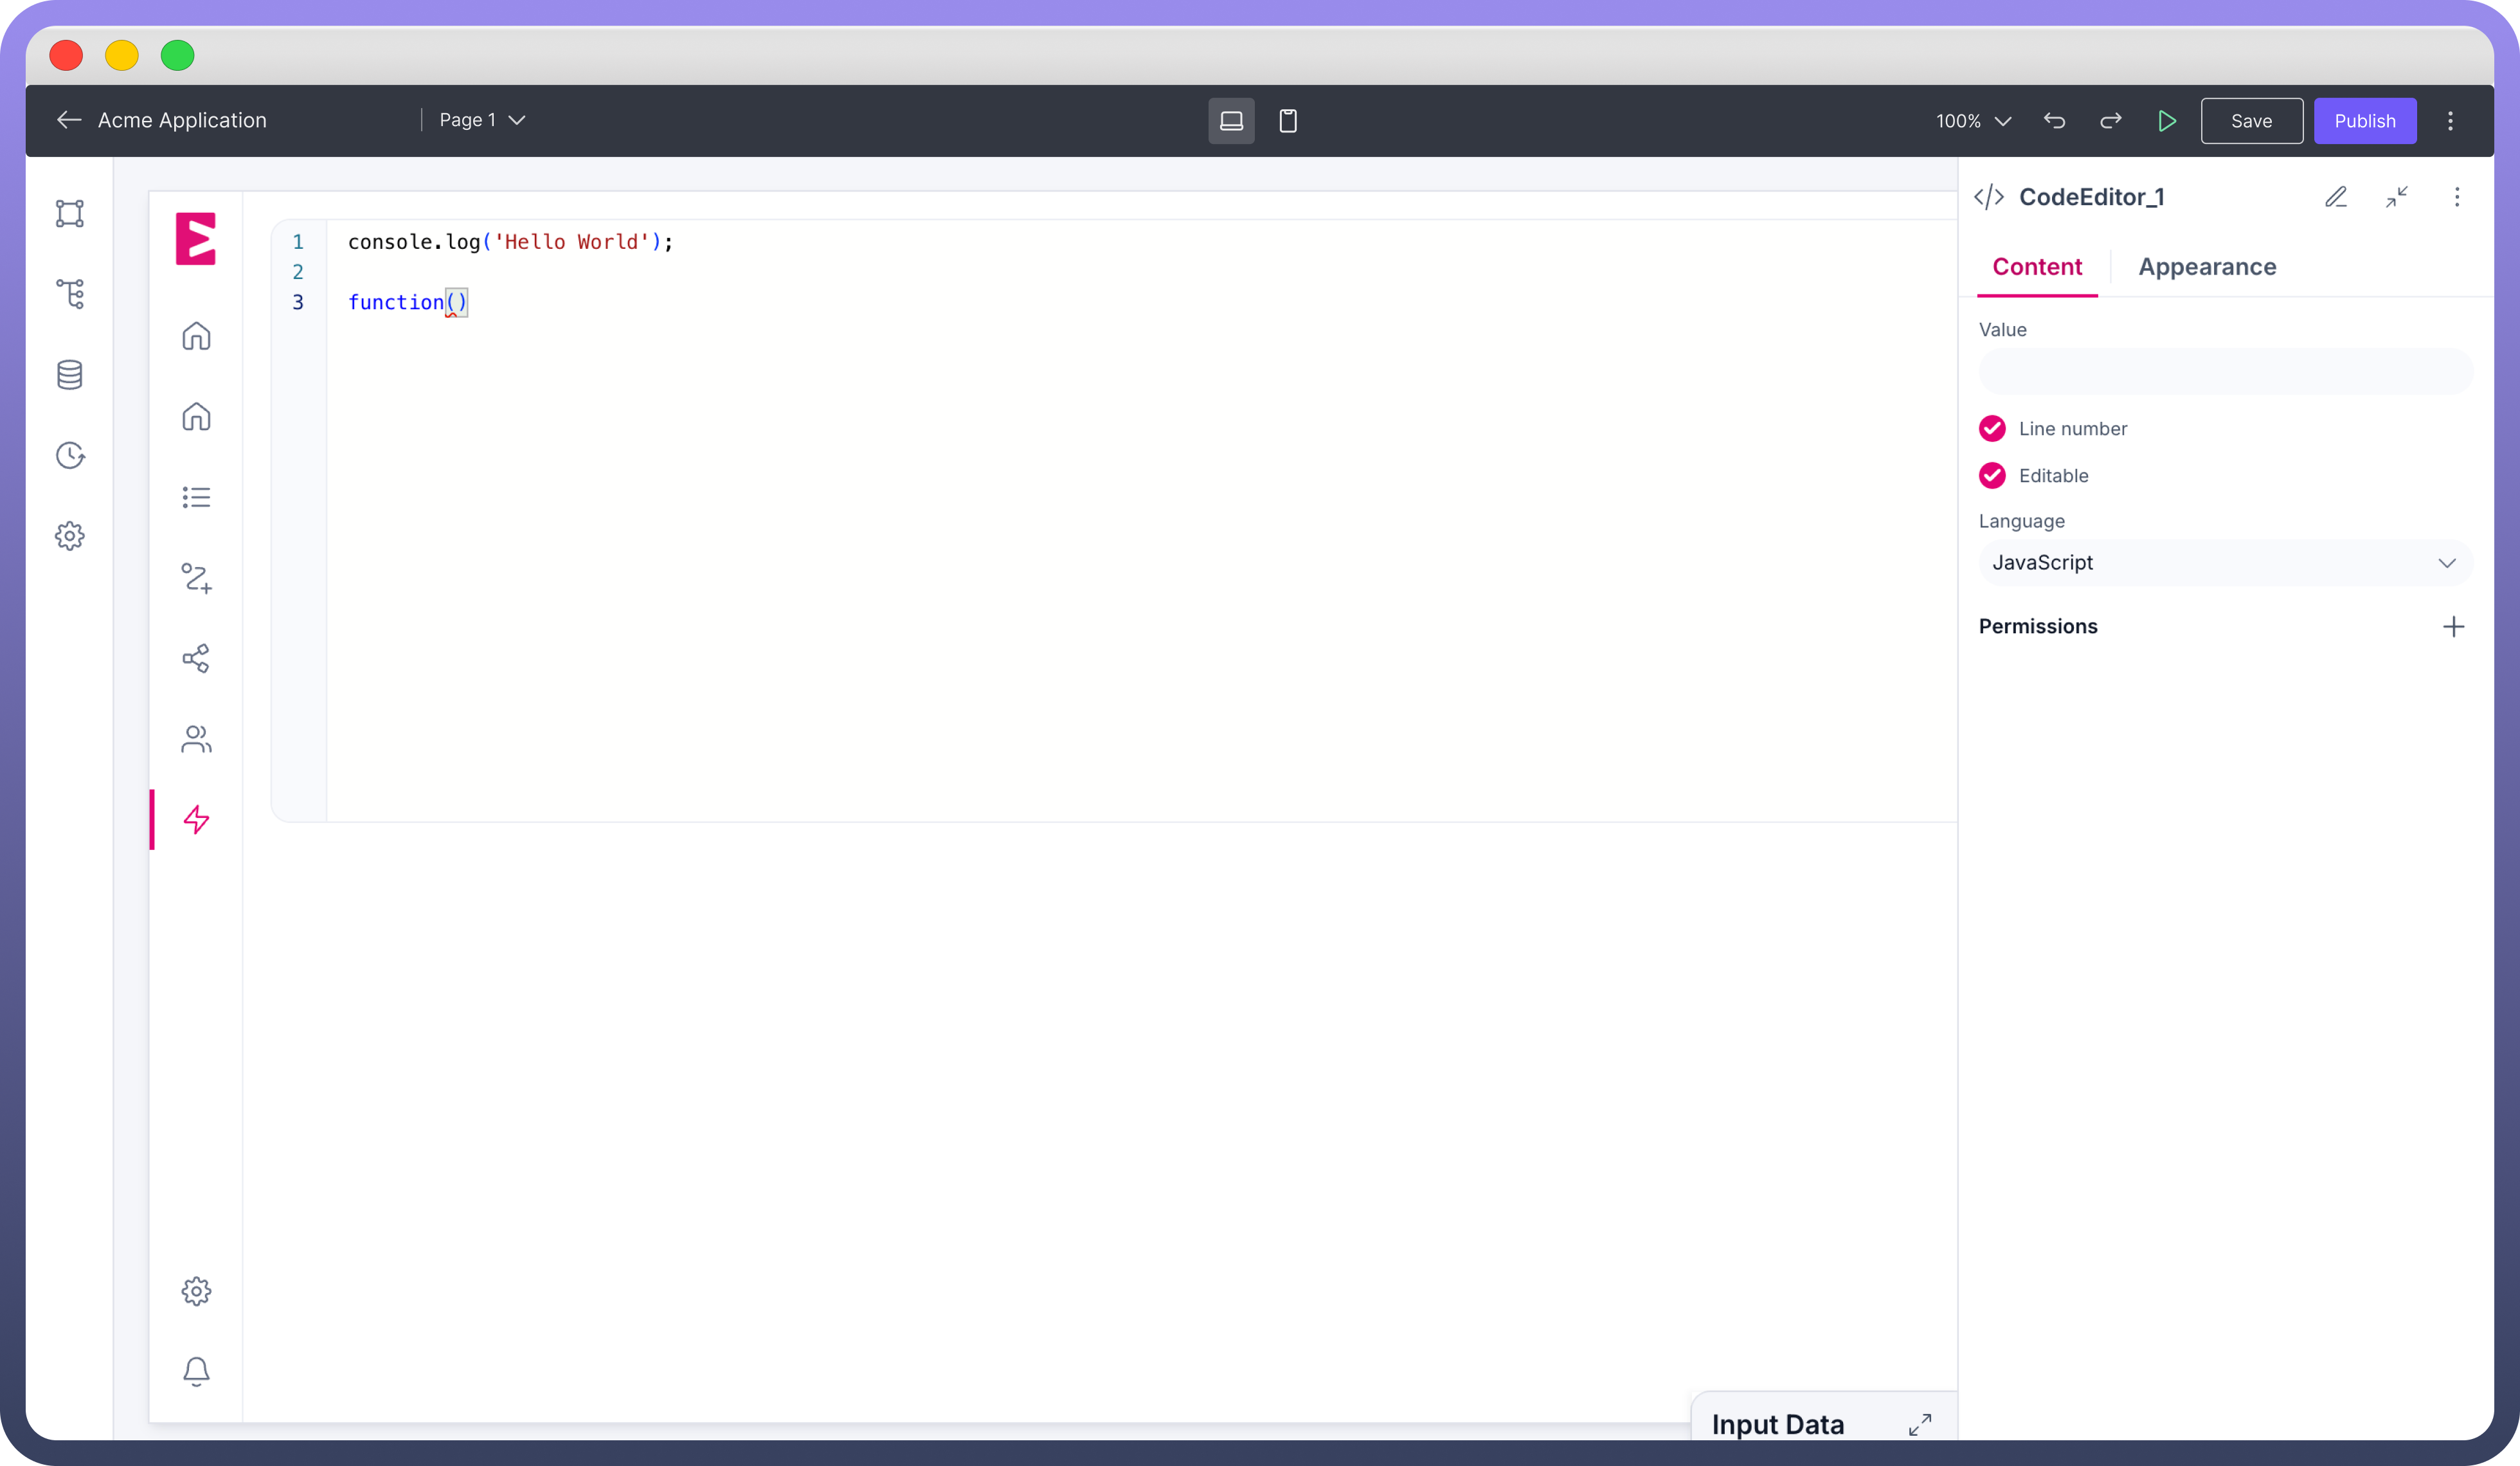This screenshot has width=2520, height=1466.
Task: Select the desktop layout view icon
Action: click(1231, 121)
